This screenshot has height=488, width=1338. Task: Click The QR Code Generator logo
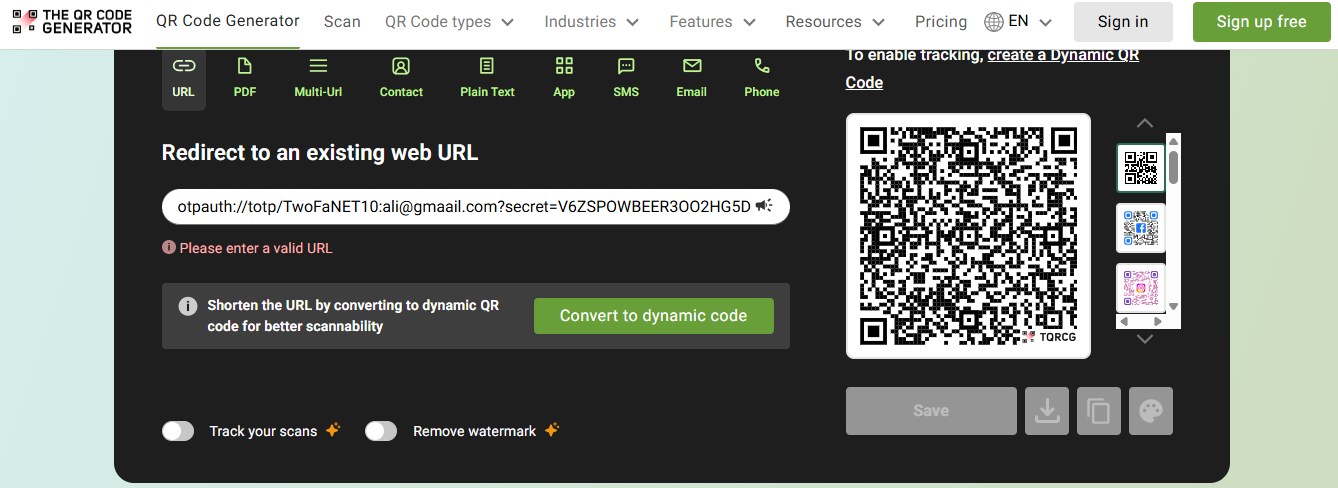pos(72,22)
